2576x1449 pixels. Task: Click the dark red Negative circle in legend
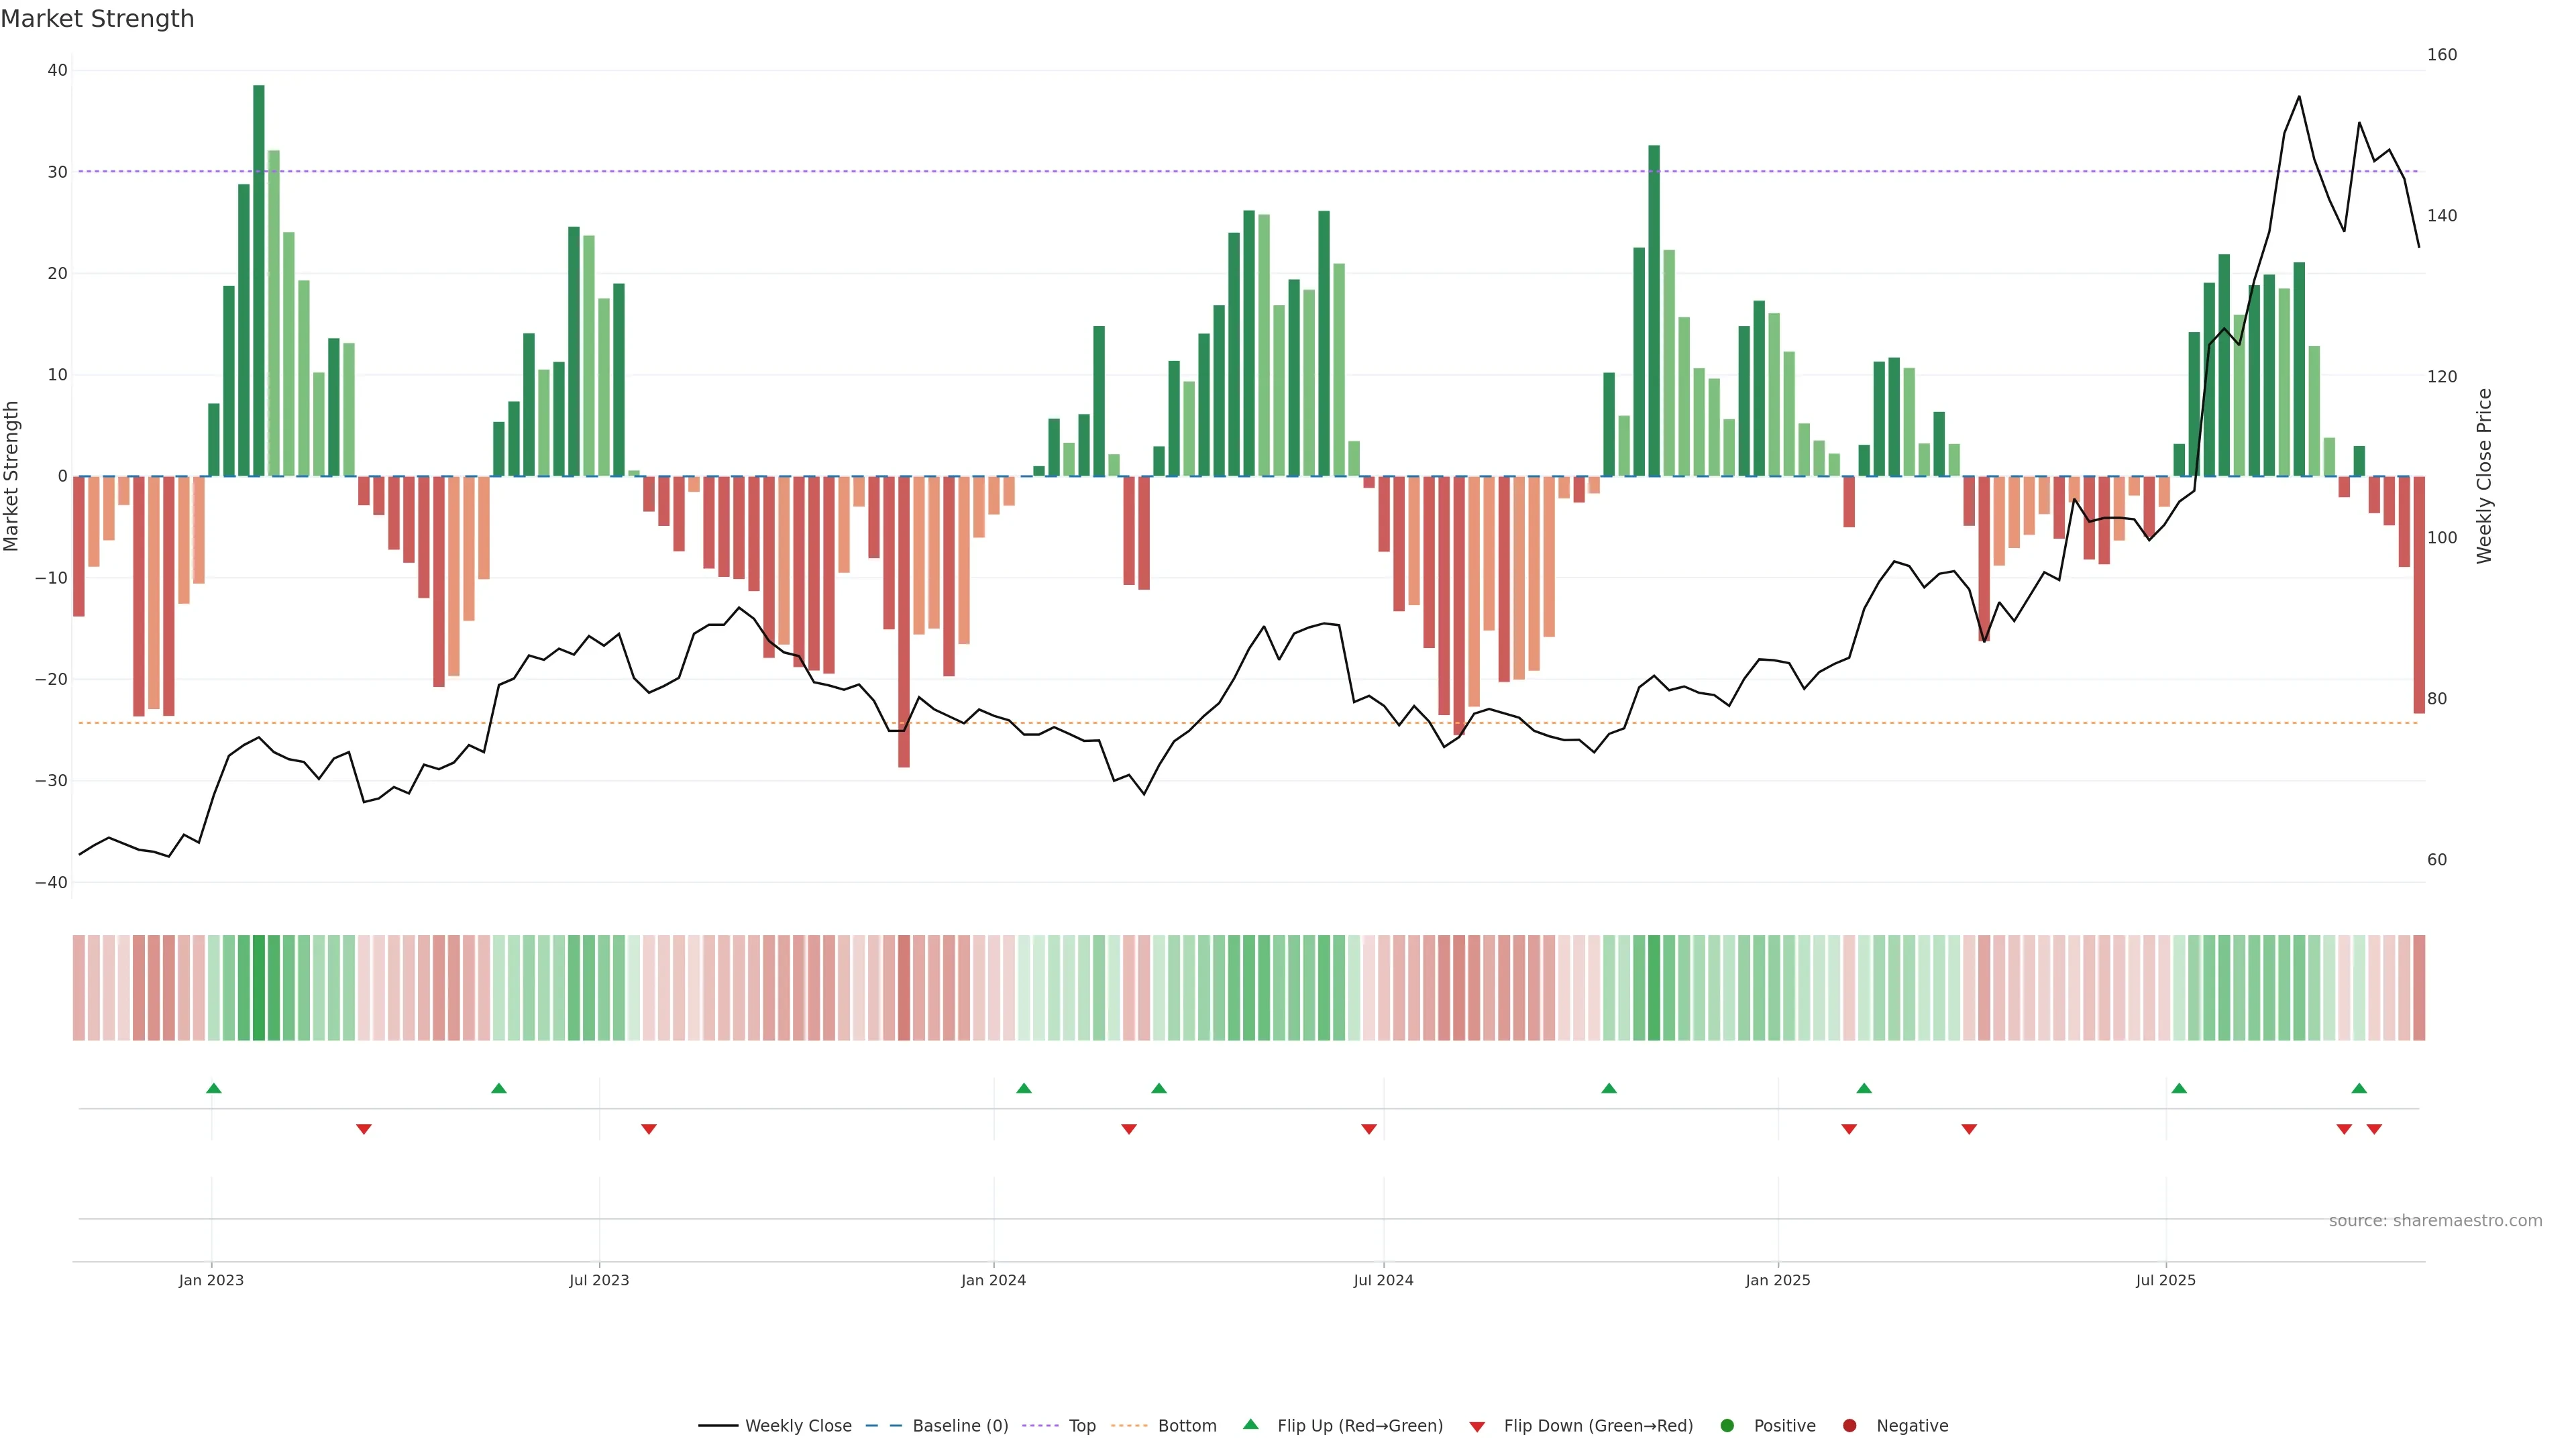click(x=1849, y=1426)
